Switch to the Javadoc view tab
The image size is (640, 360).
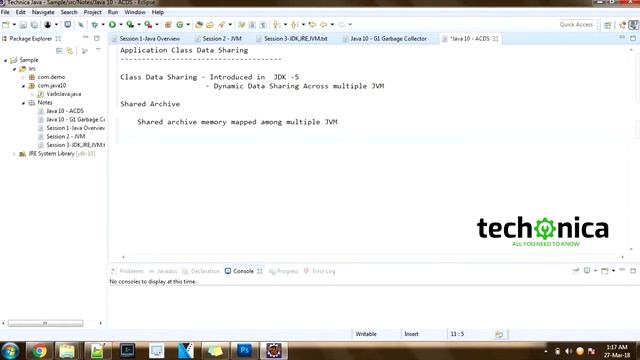(x=167, y=271)
